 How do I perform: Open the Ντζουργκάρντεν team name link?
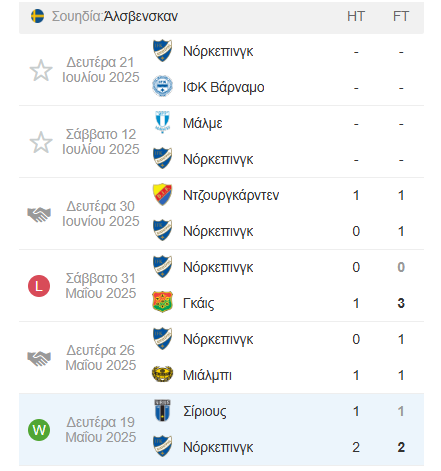tap(231, 195)
